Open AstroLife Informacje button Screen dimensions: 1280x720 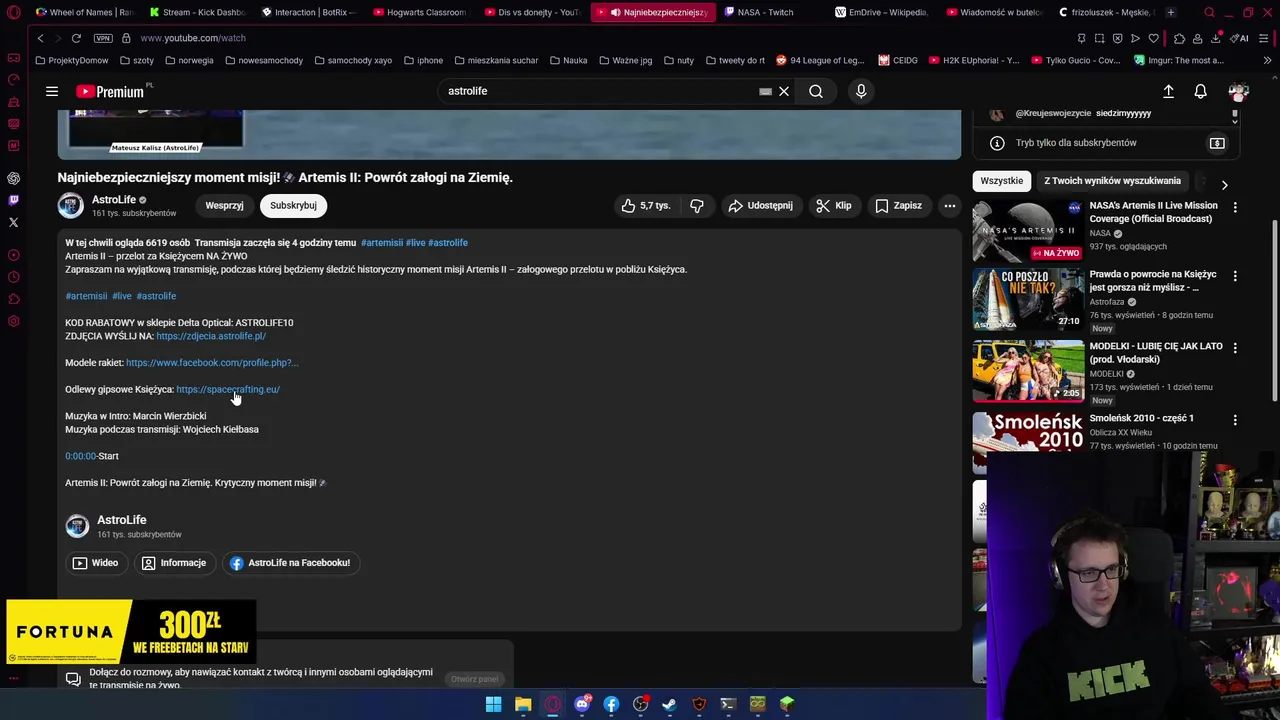[174, 563]
